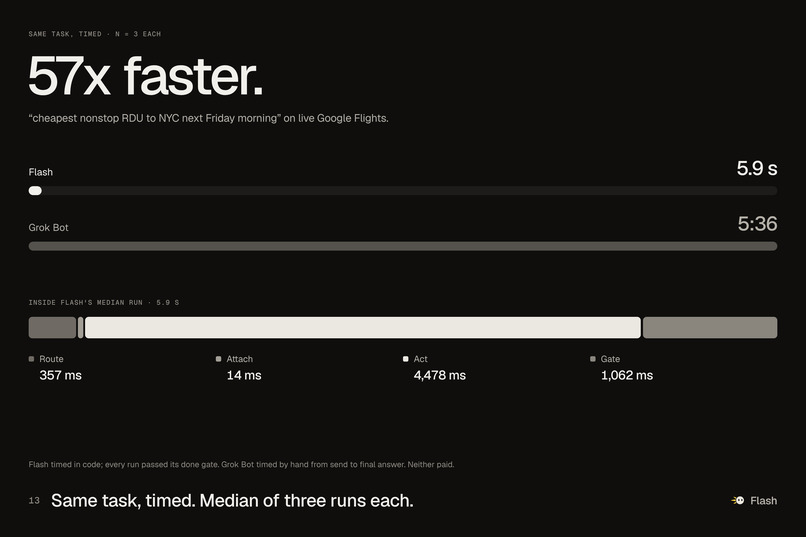Click the 'INSIDE FLASH'S MEDIAN RUN · 5.9 S' caption

click(x=104, y=303)
